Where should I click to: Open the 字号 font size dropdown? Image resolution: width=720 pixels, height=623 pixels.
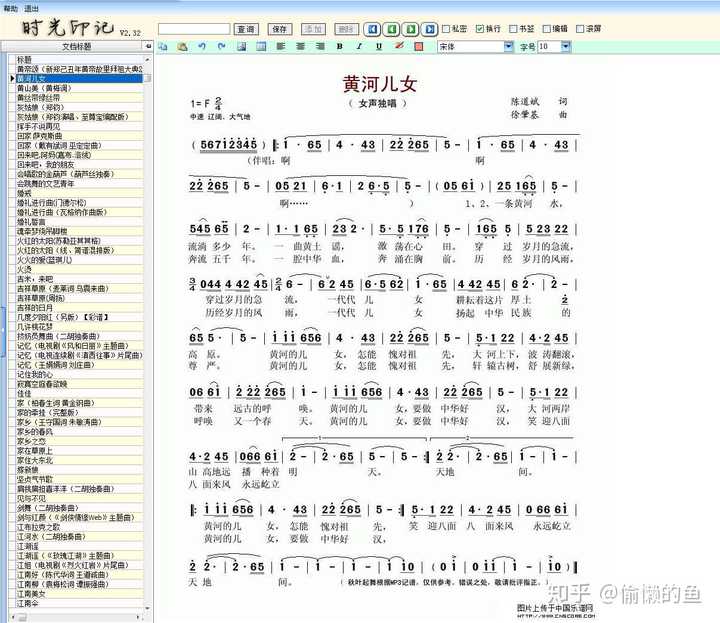566,46
